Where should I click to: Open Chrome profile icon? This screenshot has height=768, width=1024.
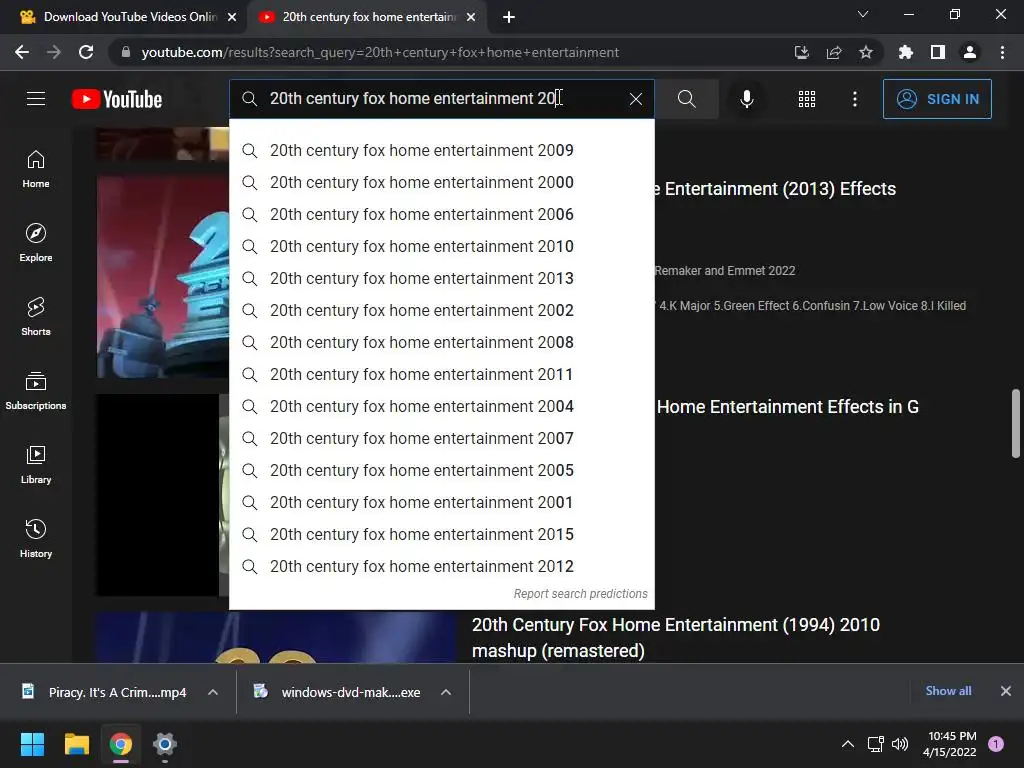[x=970, y=52]
